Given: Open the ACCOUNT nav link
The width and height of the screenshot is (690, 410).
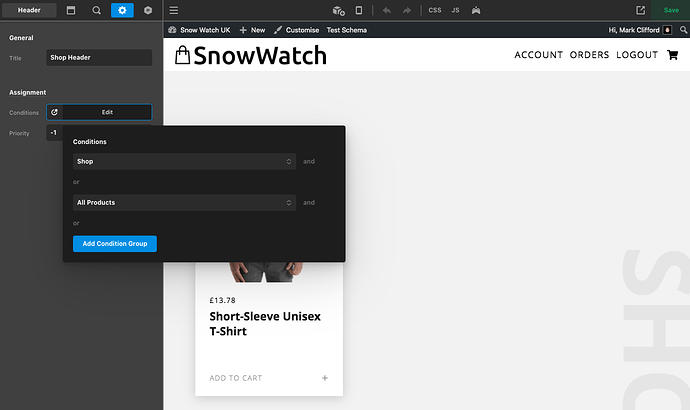Looking at the screenshot, I should (539, 55).
